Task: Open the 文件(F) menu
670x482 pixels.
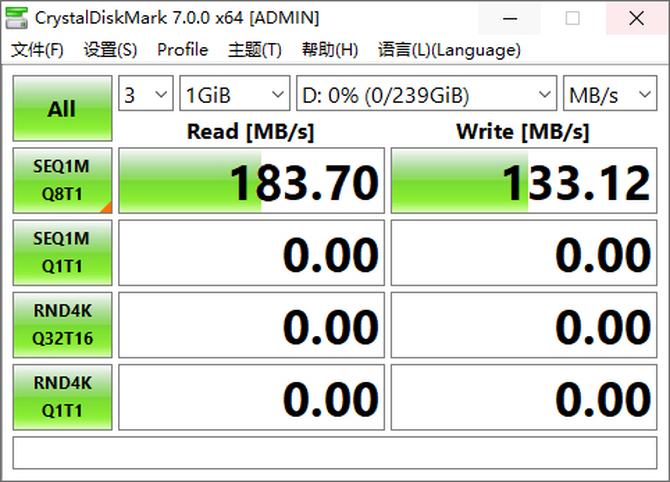Action: pos(37,50)
